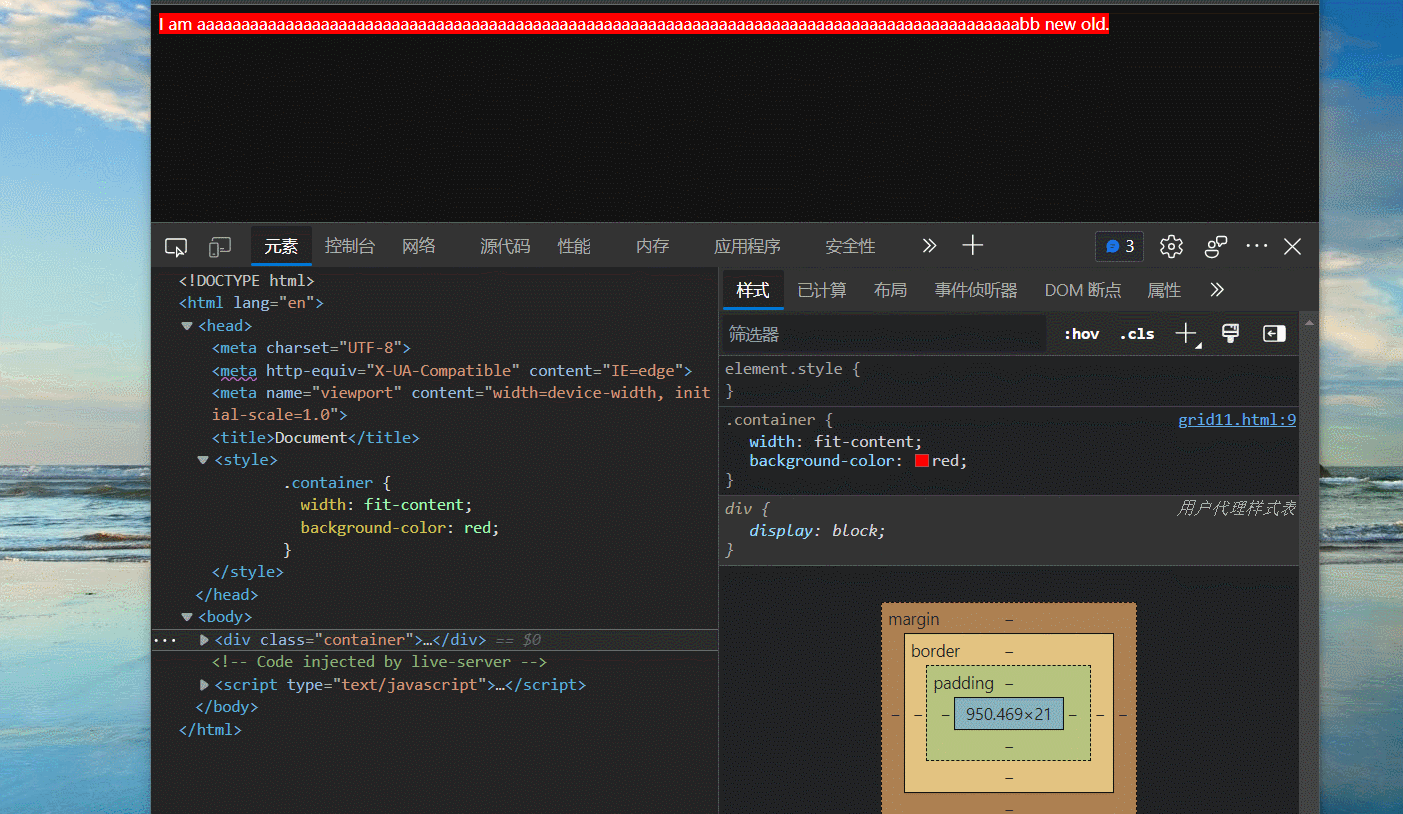Click the closing </head> tag

click(x=227, y=595)
